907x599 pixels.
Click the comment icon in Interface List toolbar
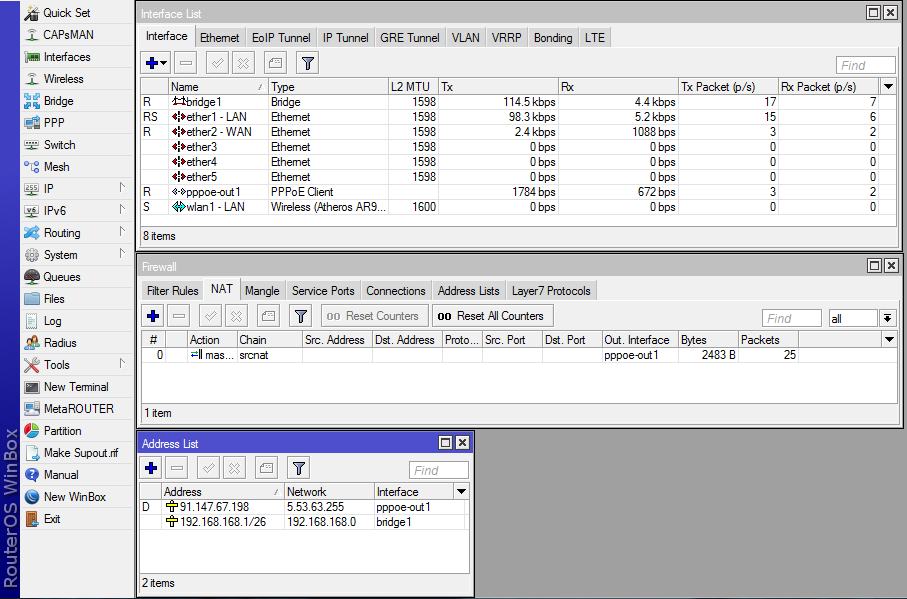click(275, 63)
